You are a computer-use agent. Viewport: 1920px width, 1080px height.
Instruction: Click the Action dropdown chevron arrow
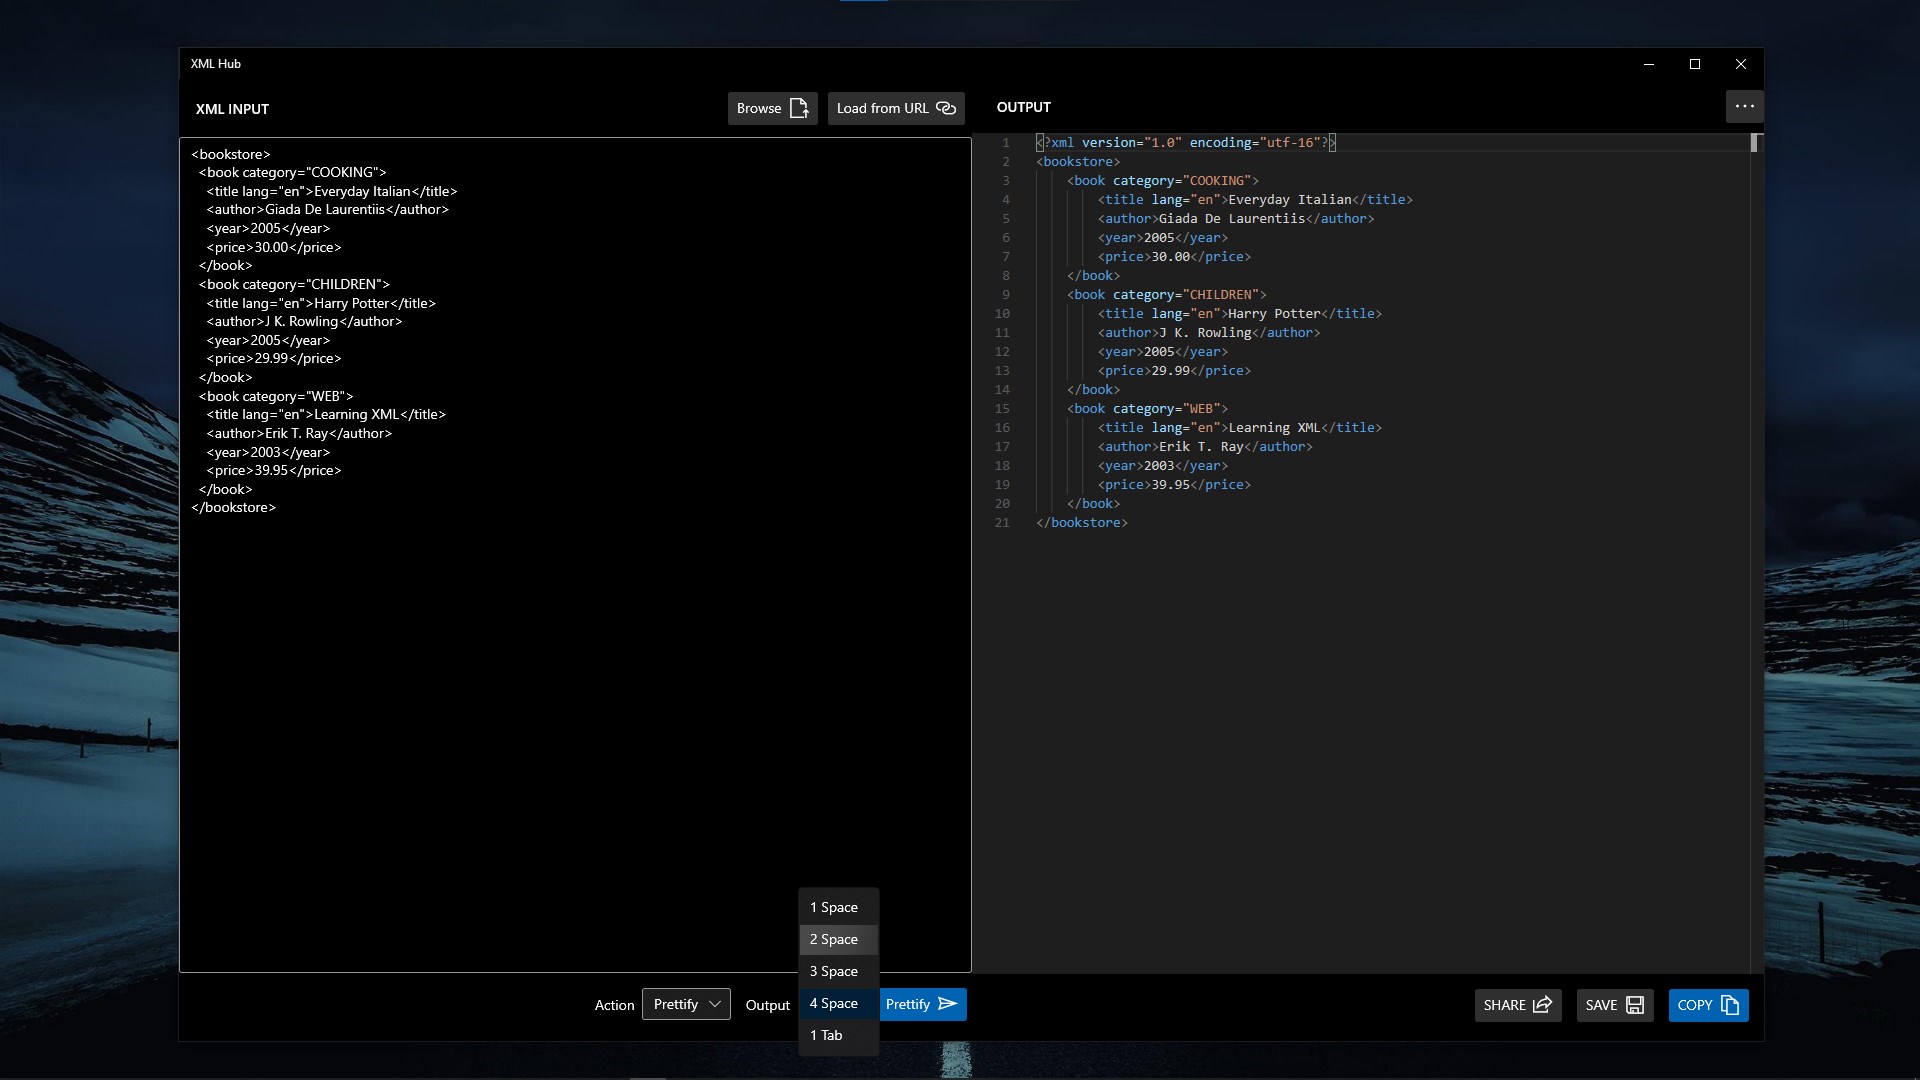click(714, 1004)
